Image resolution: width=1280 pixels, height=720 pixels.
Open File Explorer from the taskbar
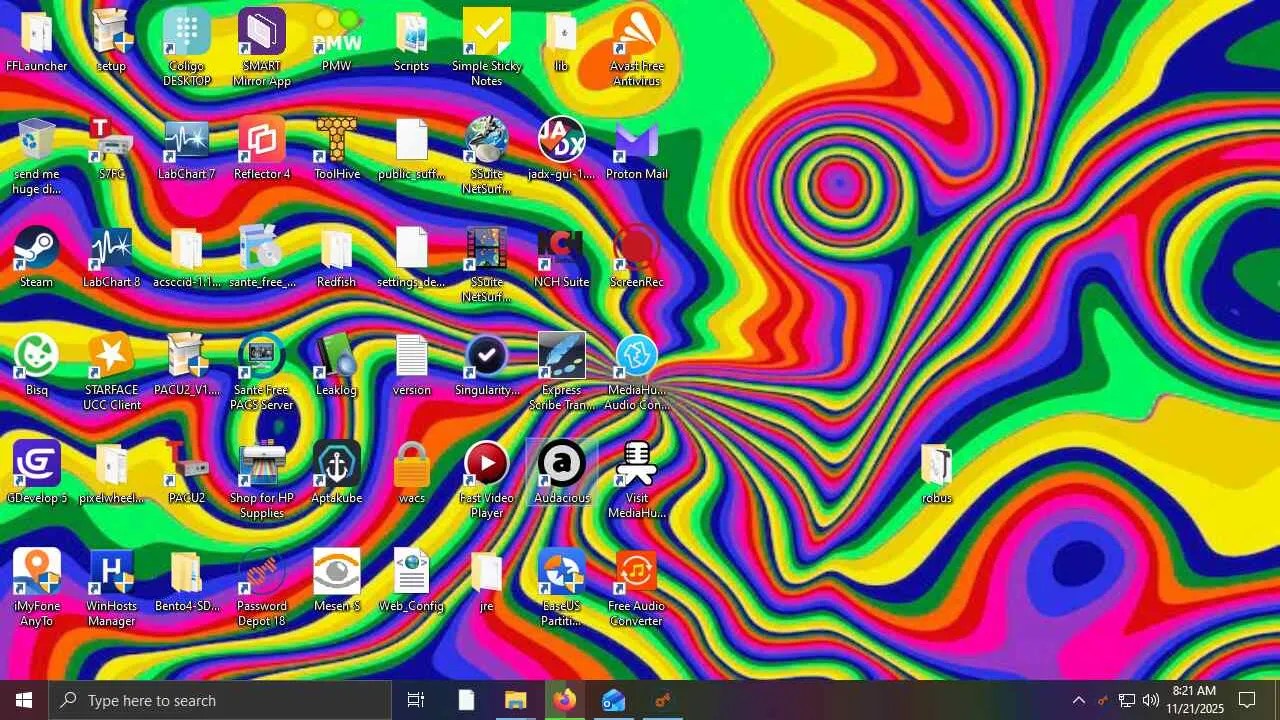[x=515, y=700]
